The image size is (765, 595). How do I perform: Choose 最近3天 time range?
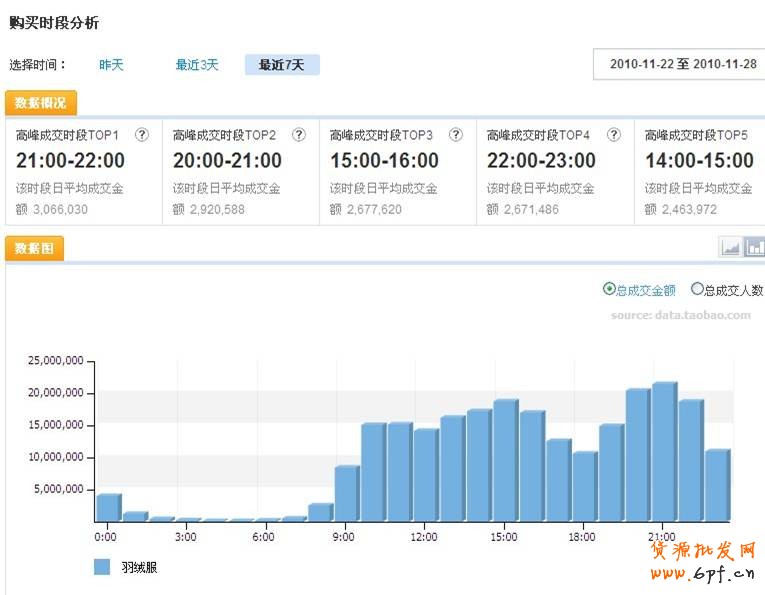[x=197, y=65]
